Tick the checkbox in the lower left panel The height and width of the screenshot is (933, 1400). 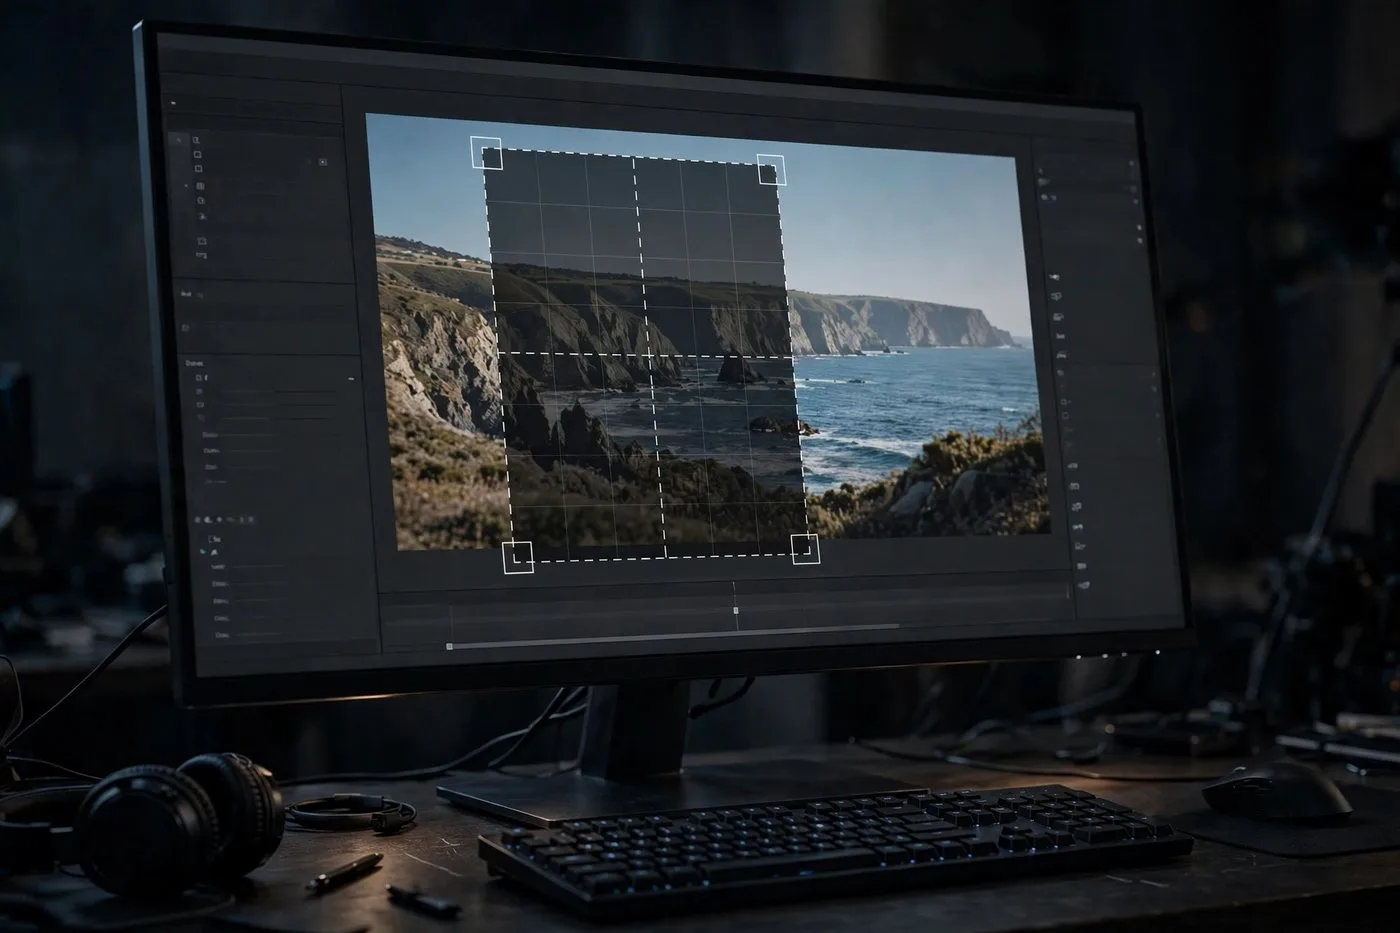coord(212,538)
